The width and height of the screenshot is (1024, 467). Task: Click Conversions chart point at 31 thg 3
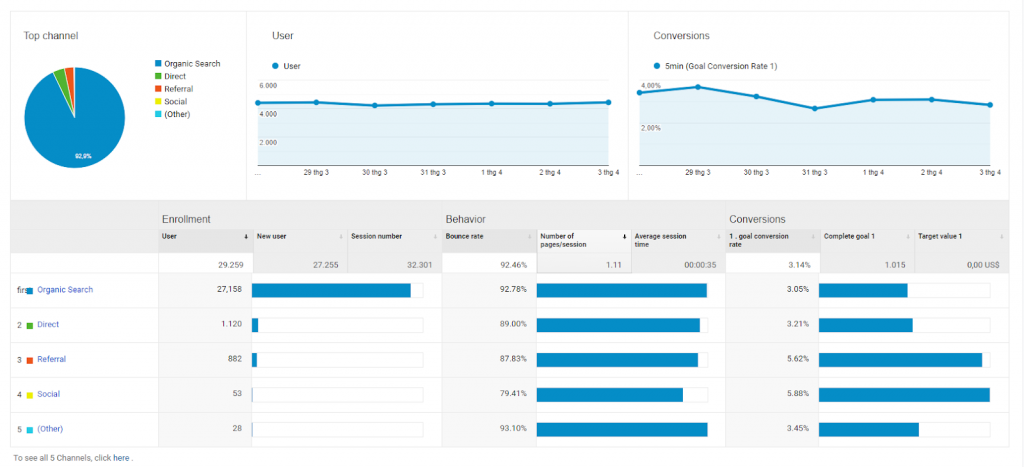pyautogui.click(x=815, y=108)
